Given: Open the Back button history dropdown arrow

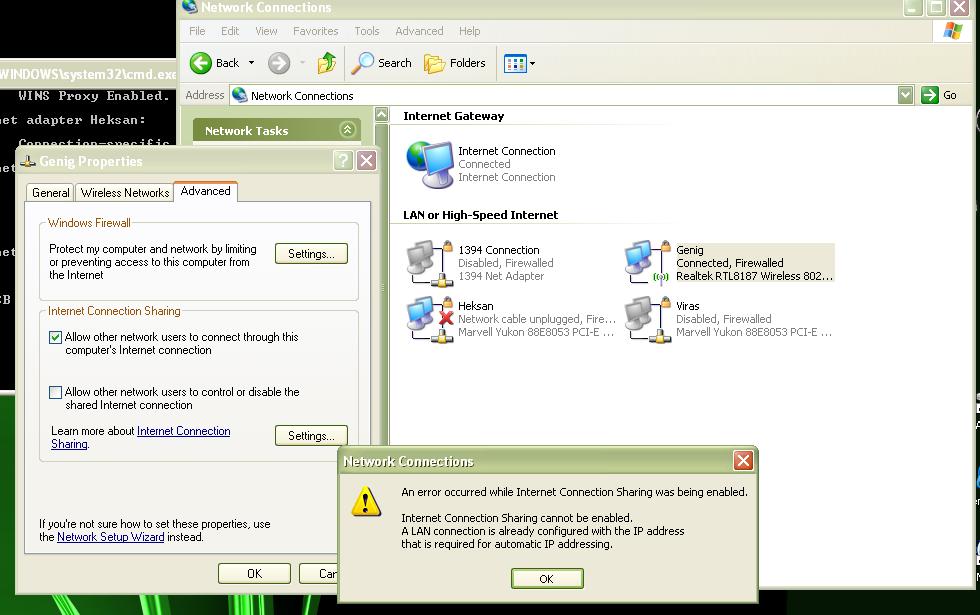Looking at the screenshot, I should [x=251, y=63].
